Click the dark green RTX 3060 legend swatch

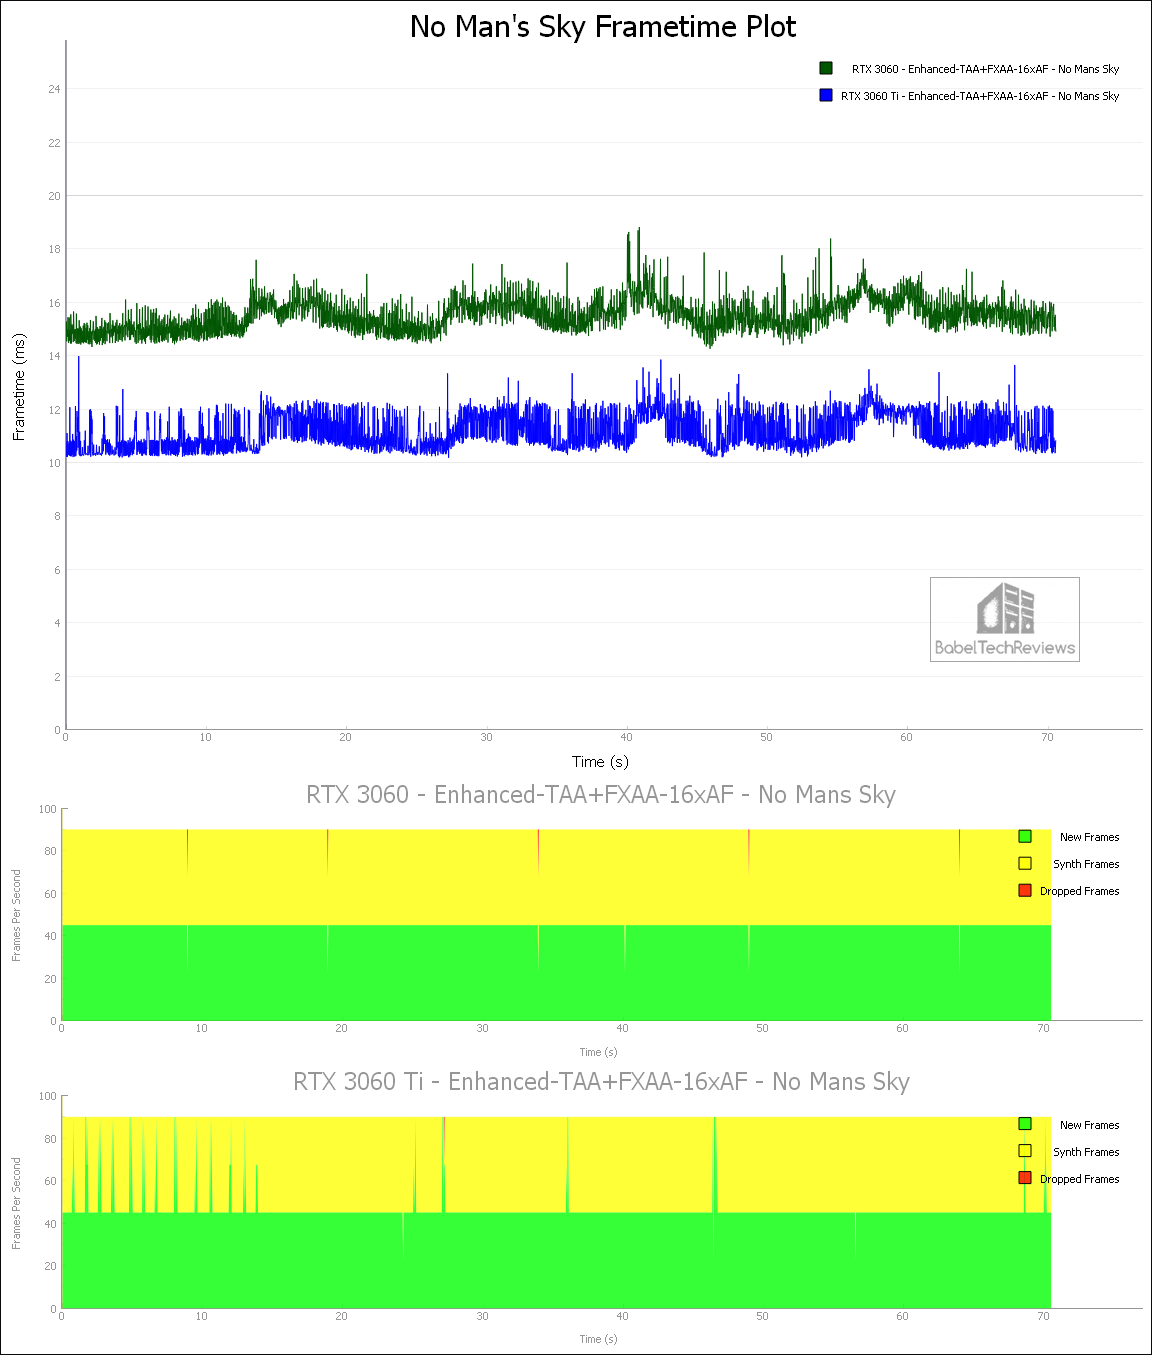click(826, 68)
